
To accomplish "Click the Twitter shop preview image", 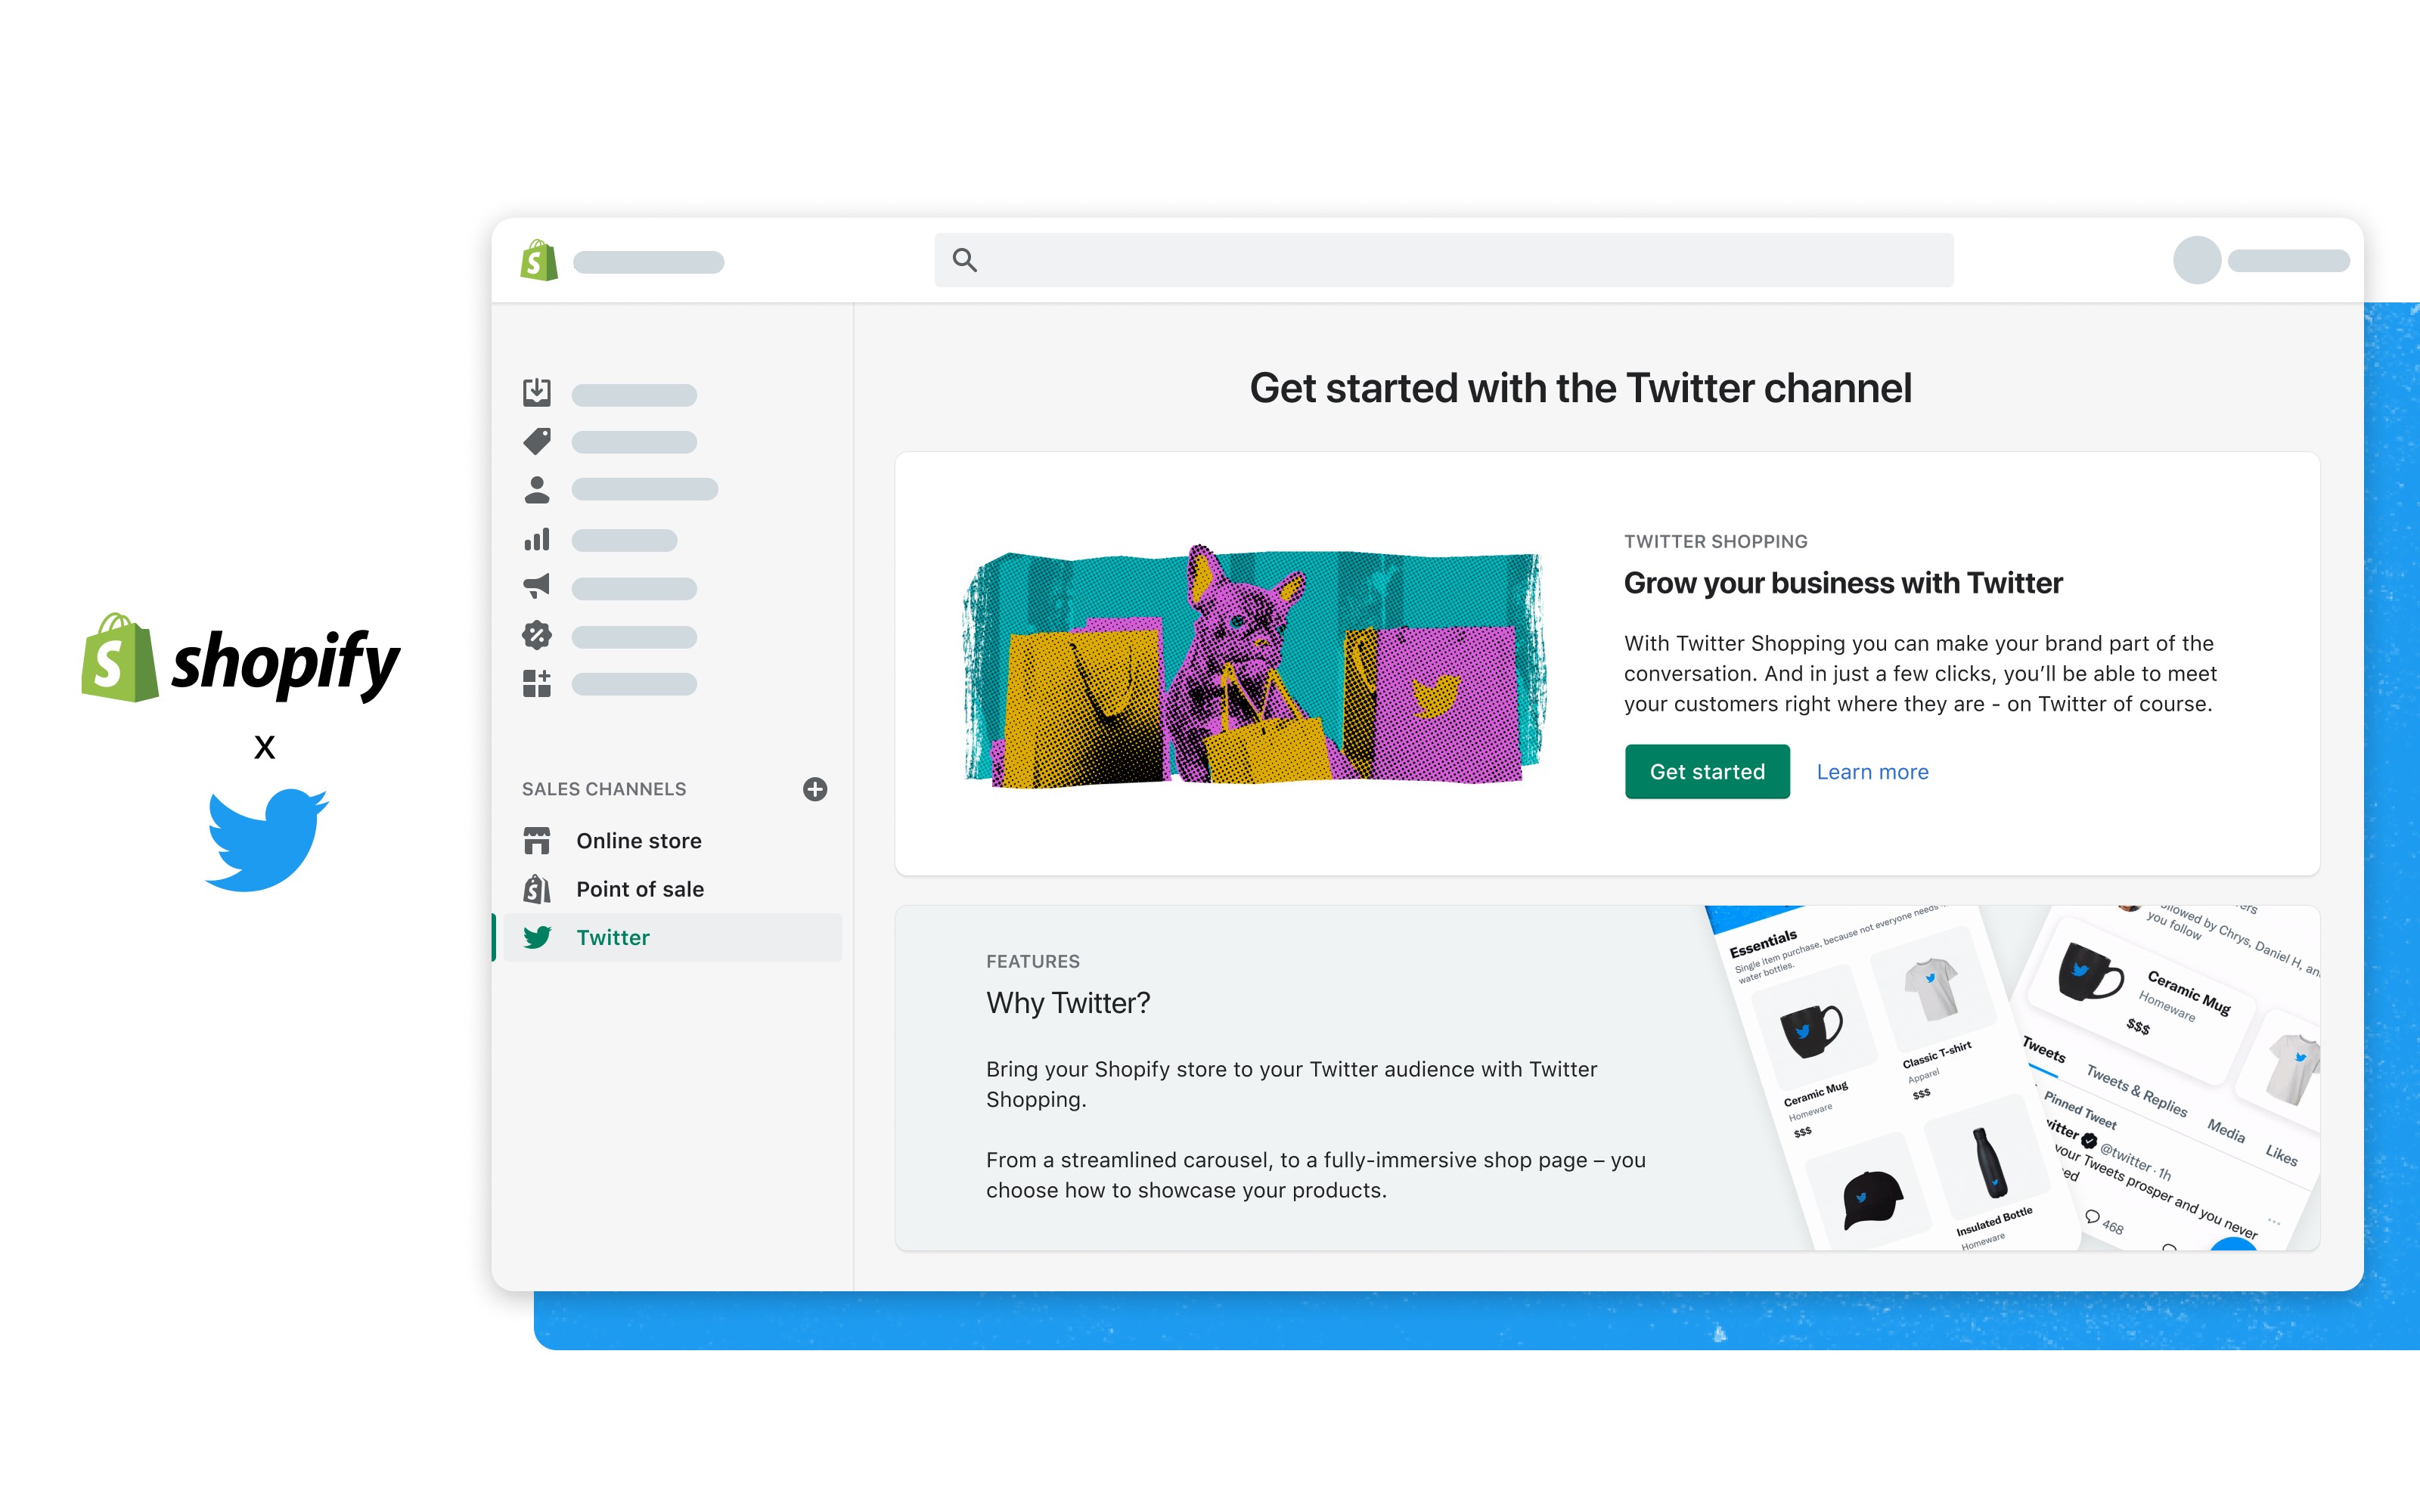I will point(2010,1078).
